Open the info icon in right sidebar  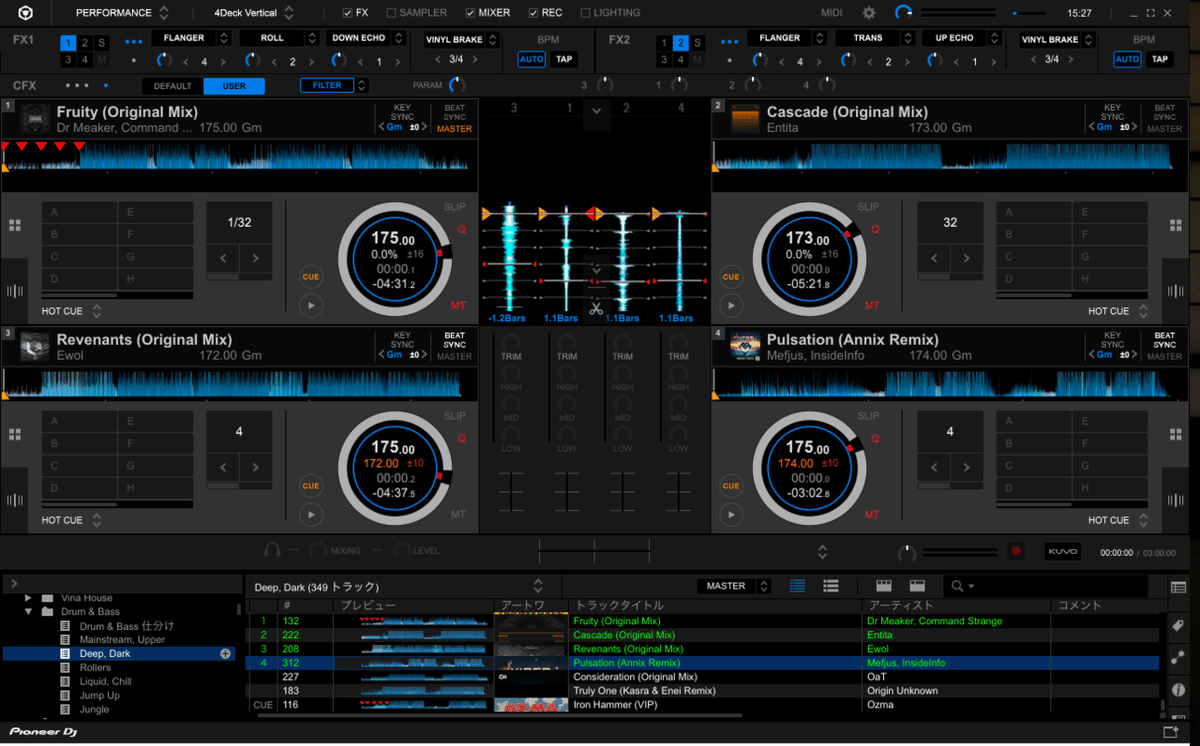1178,689
